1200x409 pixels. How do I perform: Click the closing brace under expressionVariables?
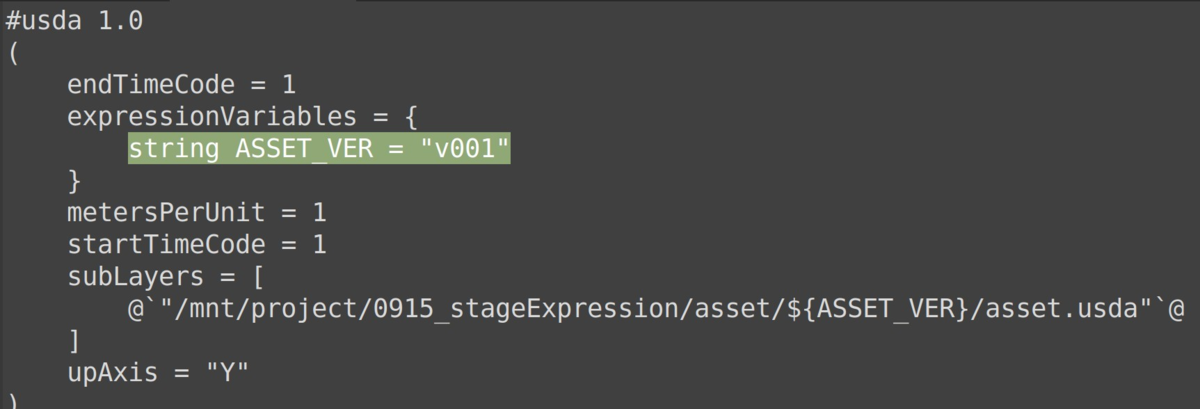click(73, 181)
